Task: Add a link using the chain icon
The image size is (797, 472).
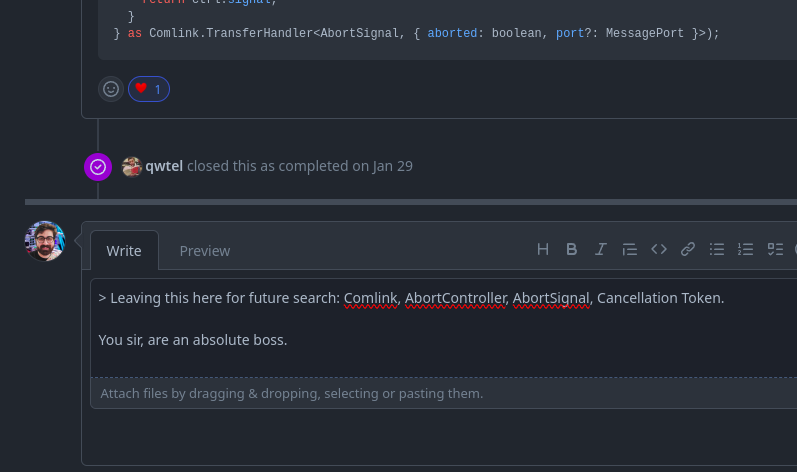Action: point(688,250)
